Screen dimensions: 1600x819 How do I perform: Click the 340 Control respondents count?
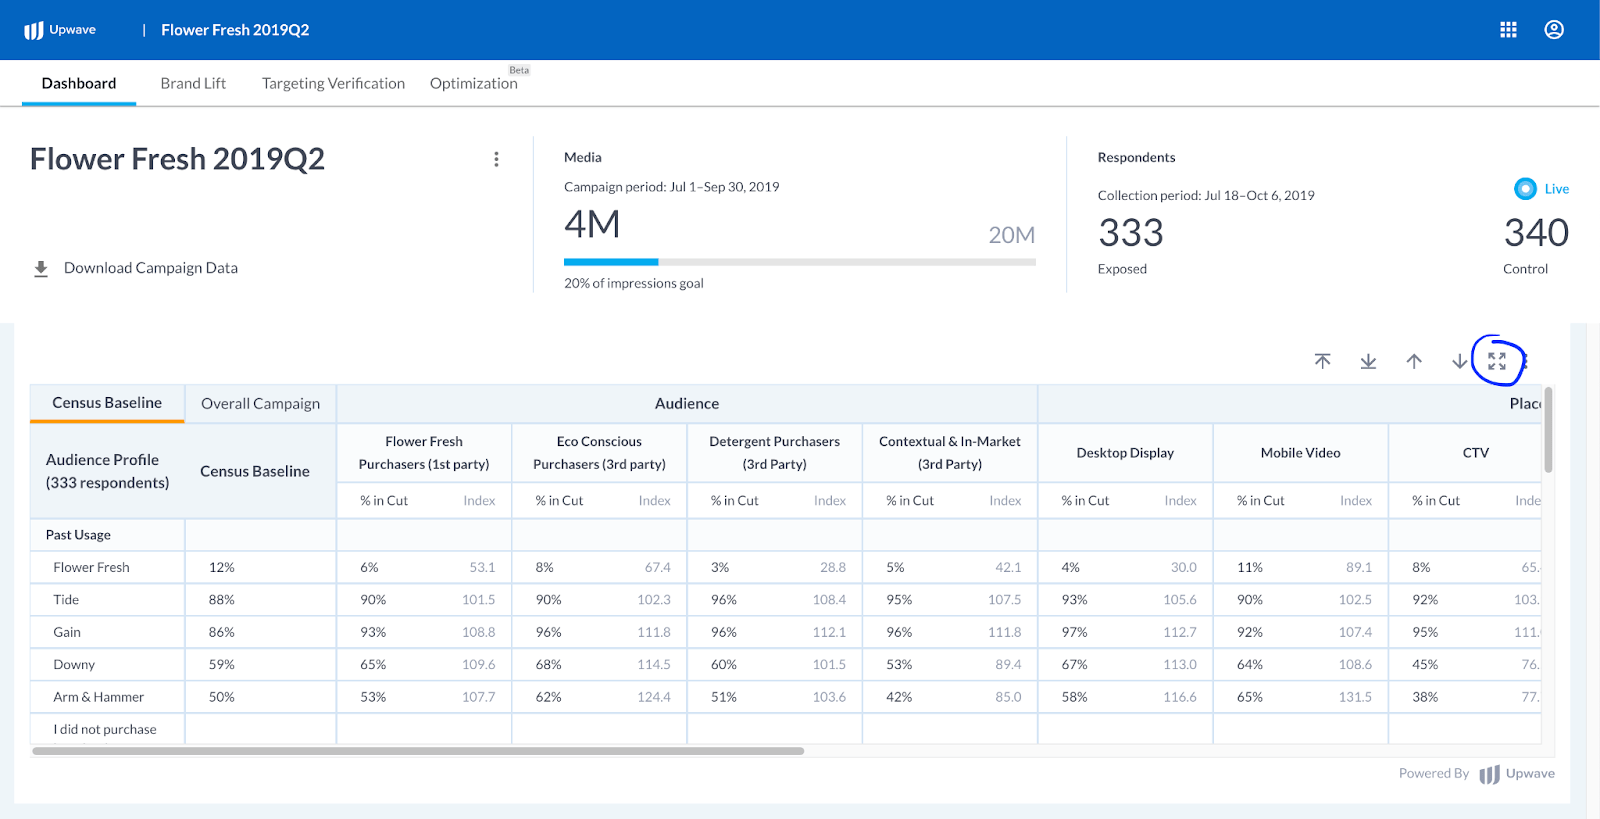tap(1536, 233)
